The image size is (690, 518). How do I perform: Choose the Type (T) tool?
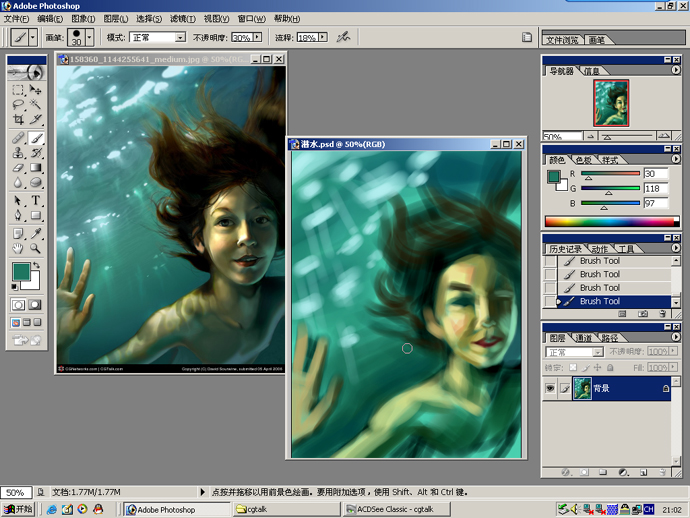point(36,200)
